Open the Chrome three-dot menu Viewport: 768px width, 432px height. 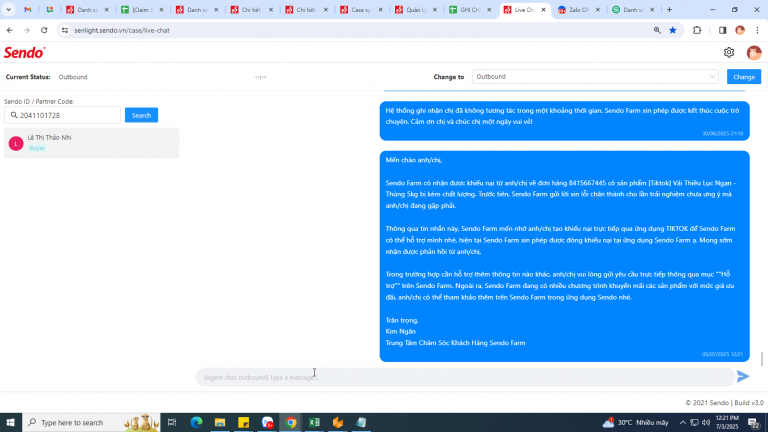pyautogui.click(x=757, y=30)
